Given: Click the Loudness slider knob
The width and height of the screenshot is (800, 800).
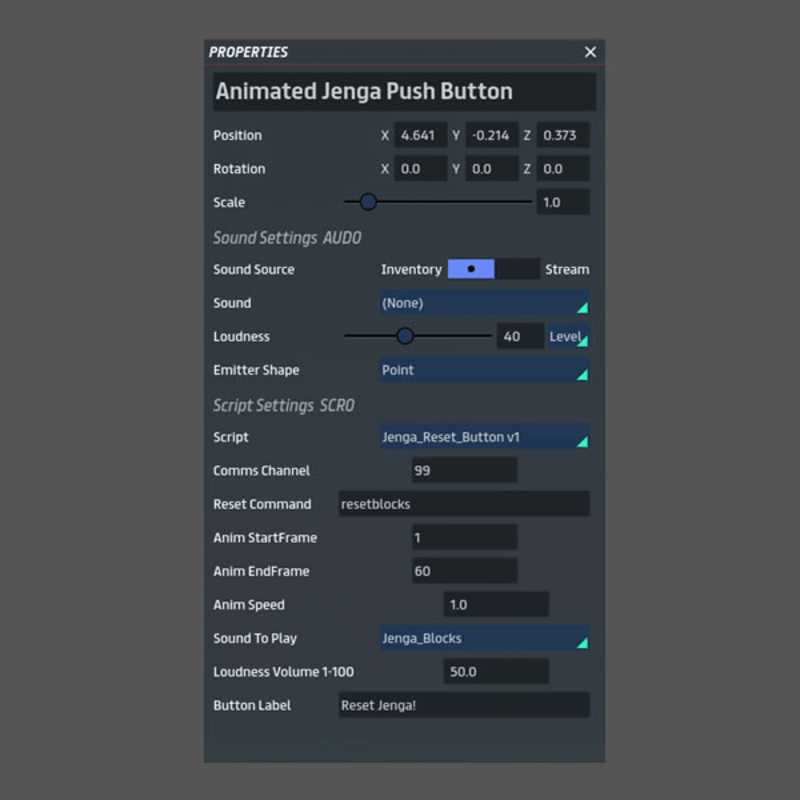Looking at the screenshot, I should pyautogui.click(x=405, y=336).
